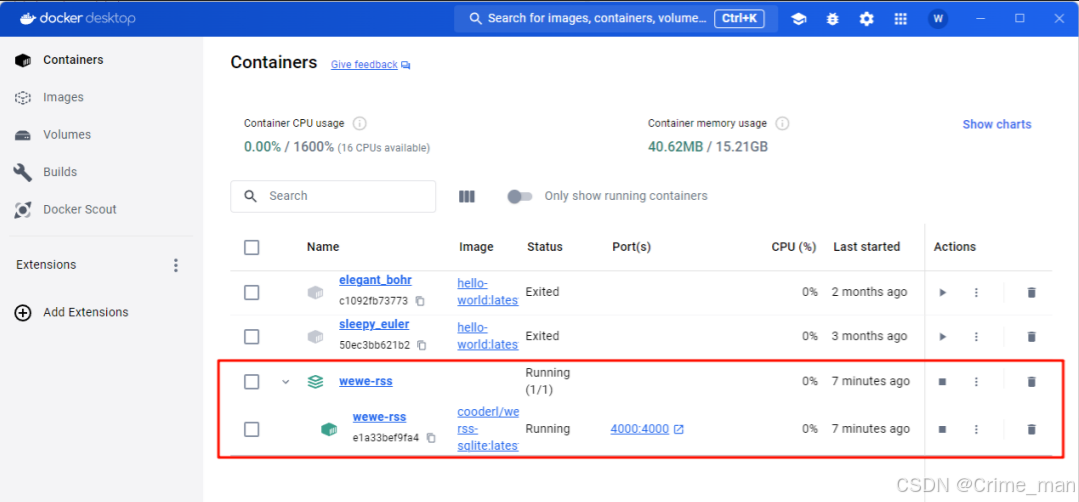Open more actions for wewe-rss container e1a33bef9fa4
Viewport: 1079px width, 502px height.
click(976, 429)
